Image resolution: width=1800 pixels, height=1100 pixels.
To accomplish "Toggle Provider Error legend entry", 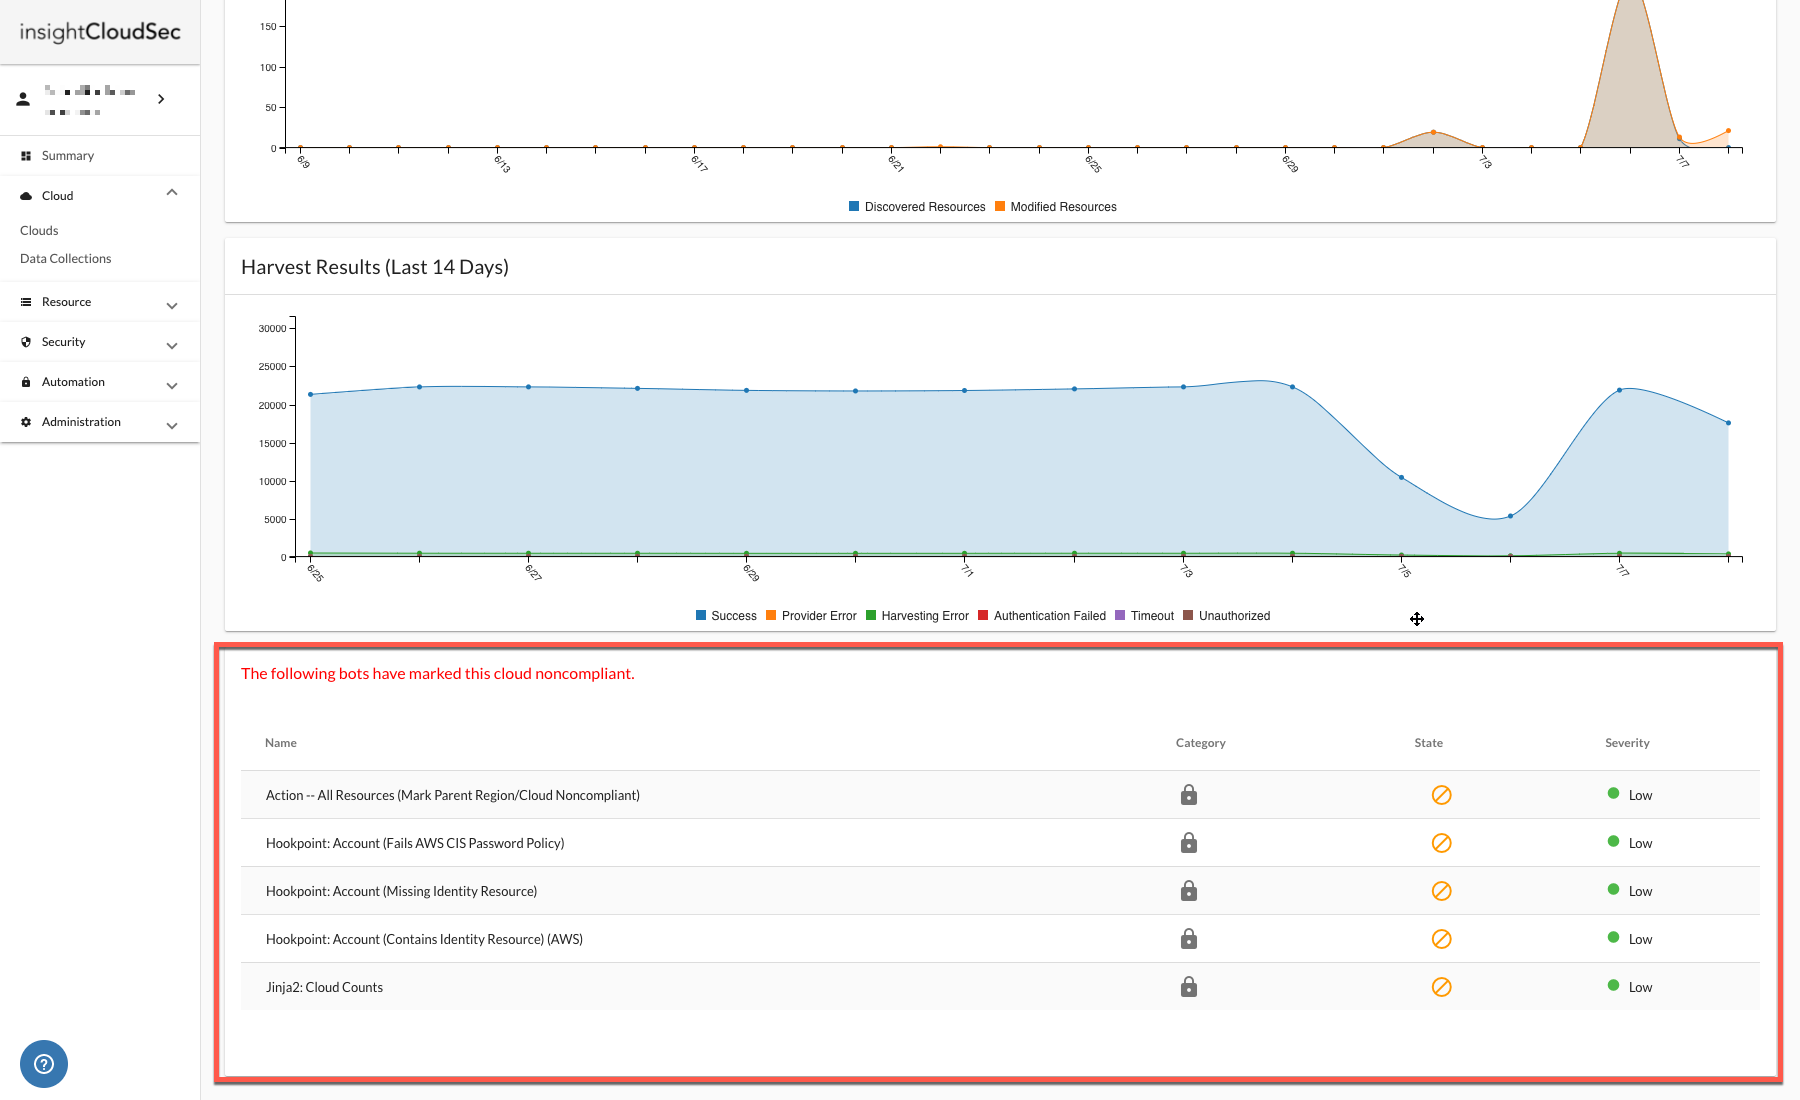I will pos(811,616).
